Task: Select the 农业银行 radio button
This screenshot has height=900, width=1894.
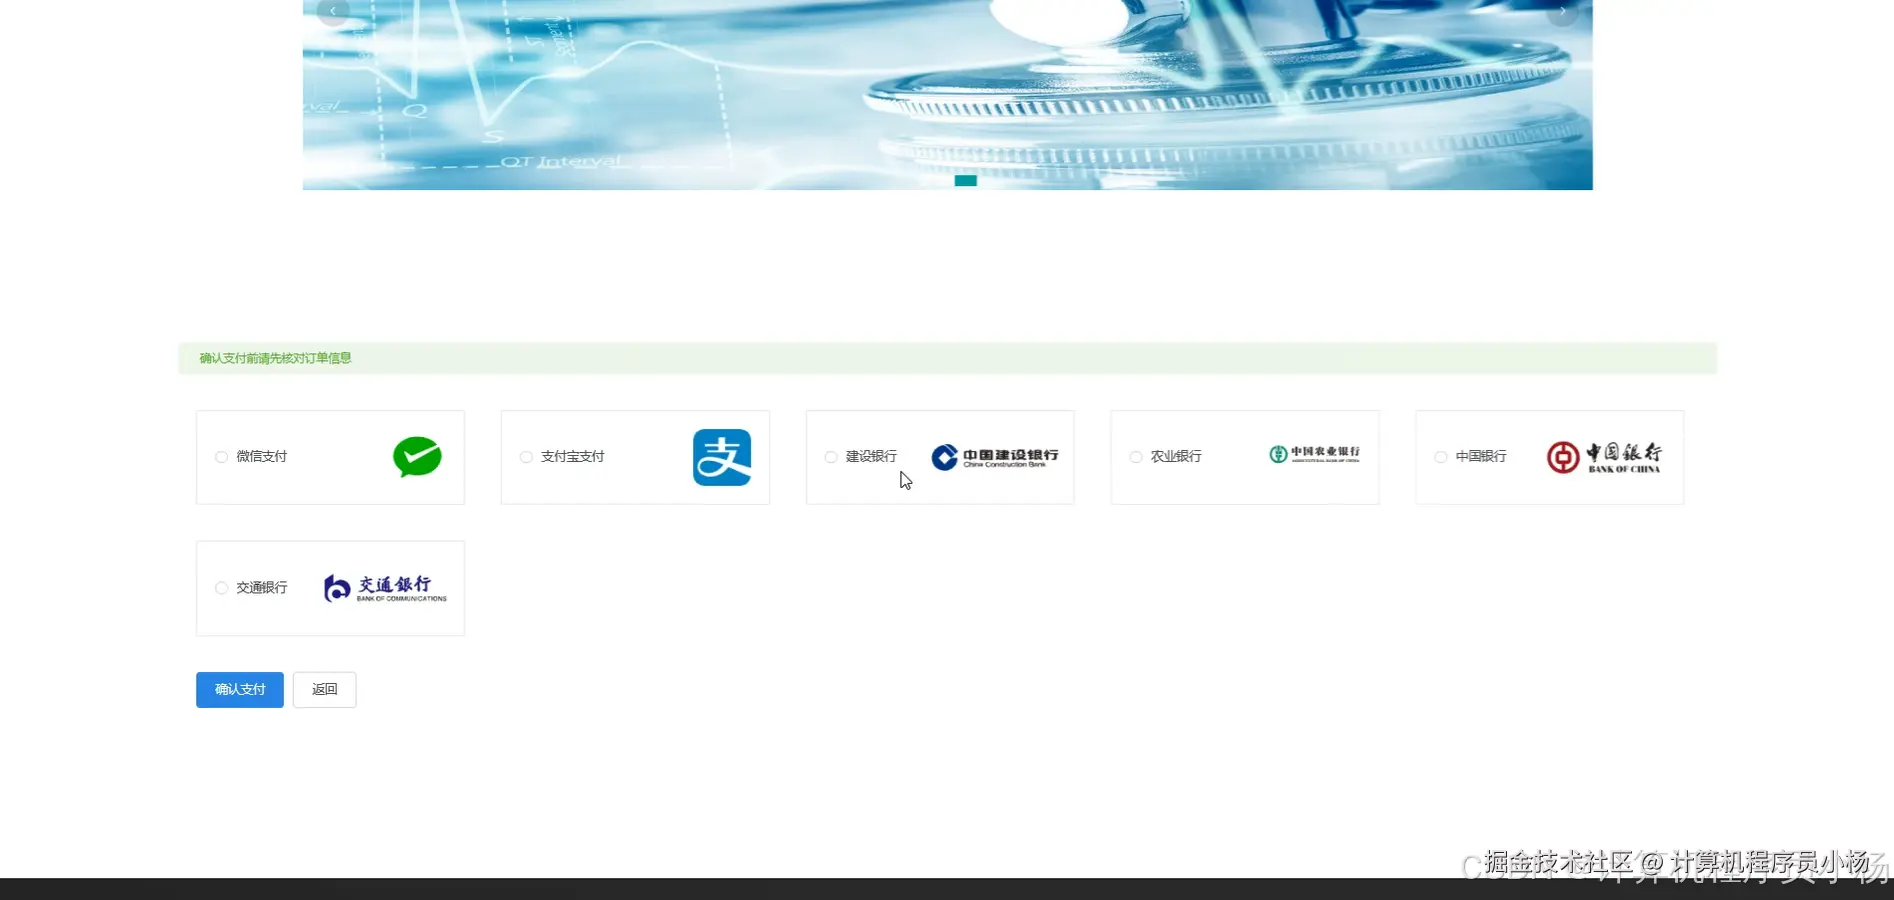Action: [x=1135, y=457]
